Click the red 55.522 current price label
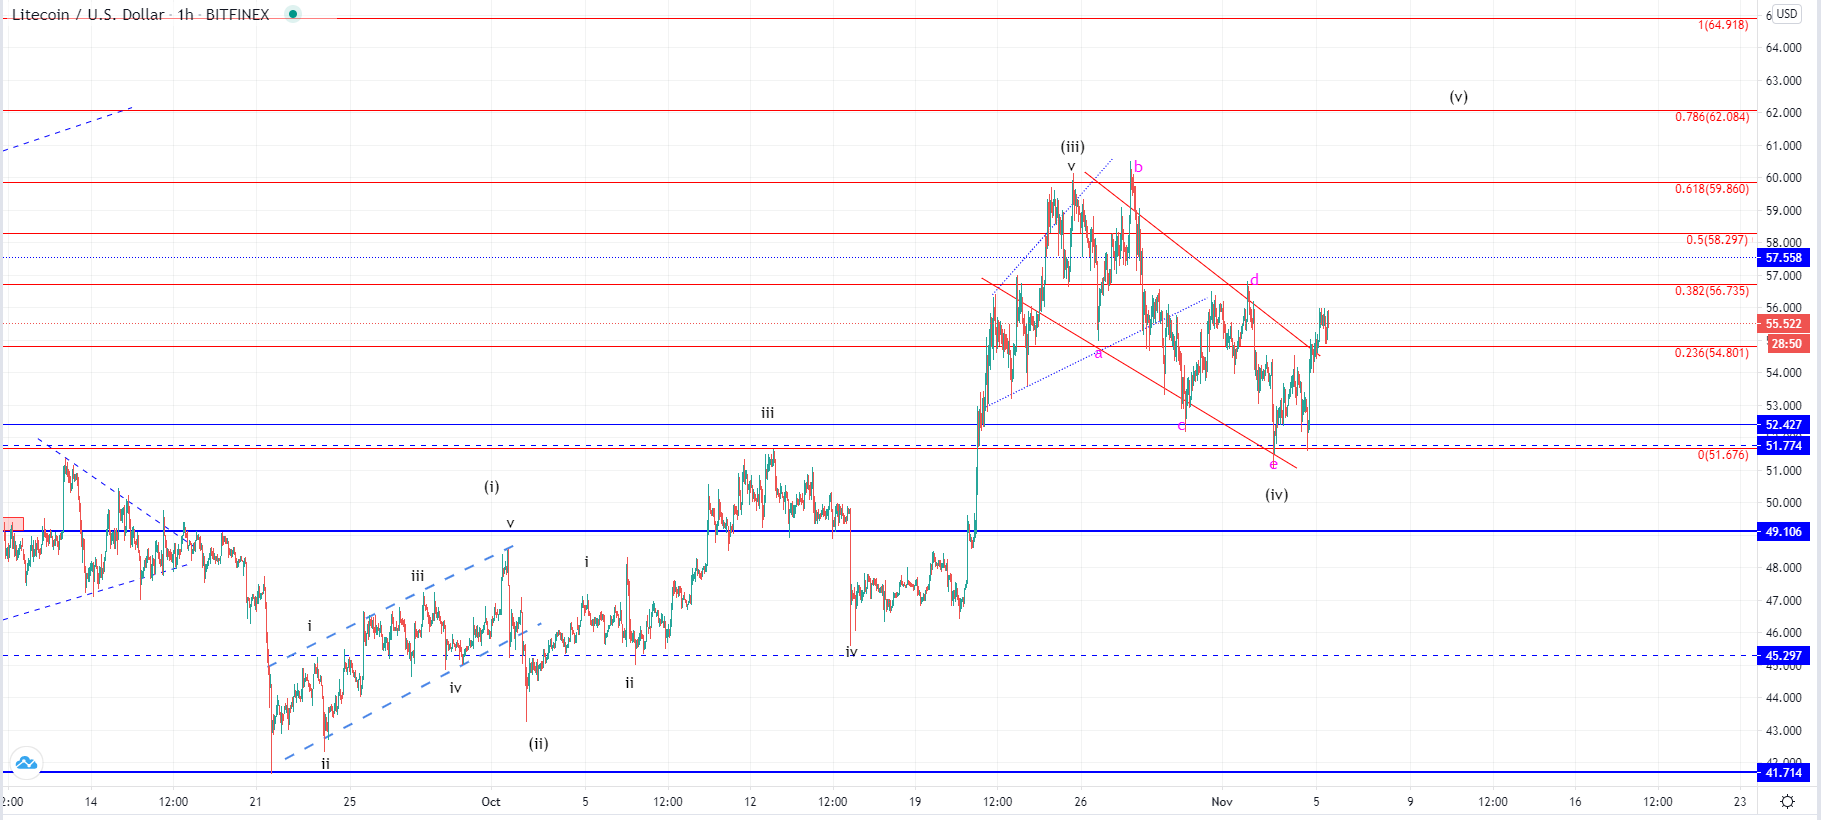 1783,324
